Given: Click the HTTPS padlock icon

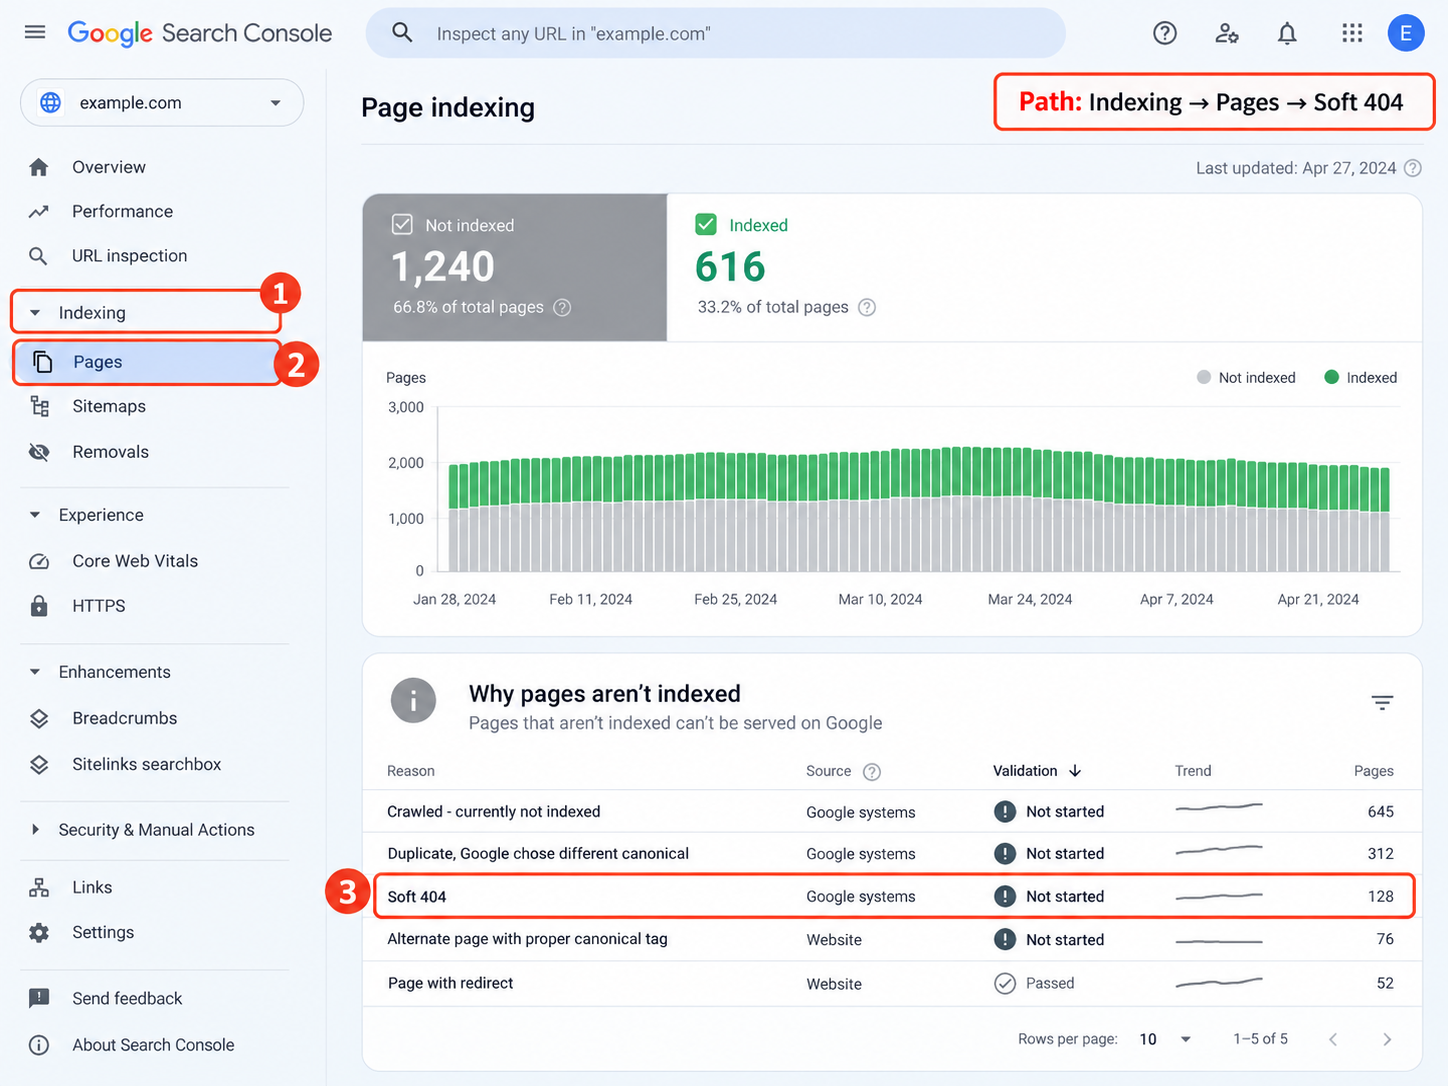Looking at the screenshot, I should tap(39, 606).
